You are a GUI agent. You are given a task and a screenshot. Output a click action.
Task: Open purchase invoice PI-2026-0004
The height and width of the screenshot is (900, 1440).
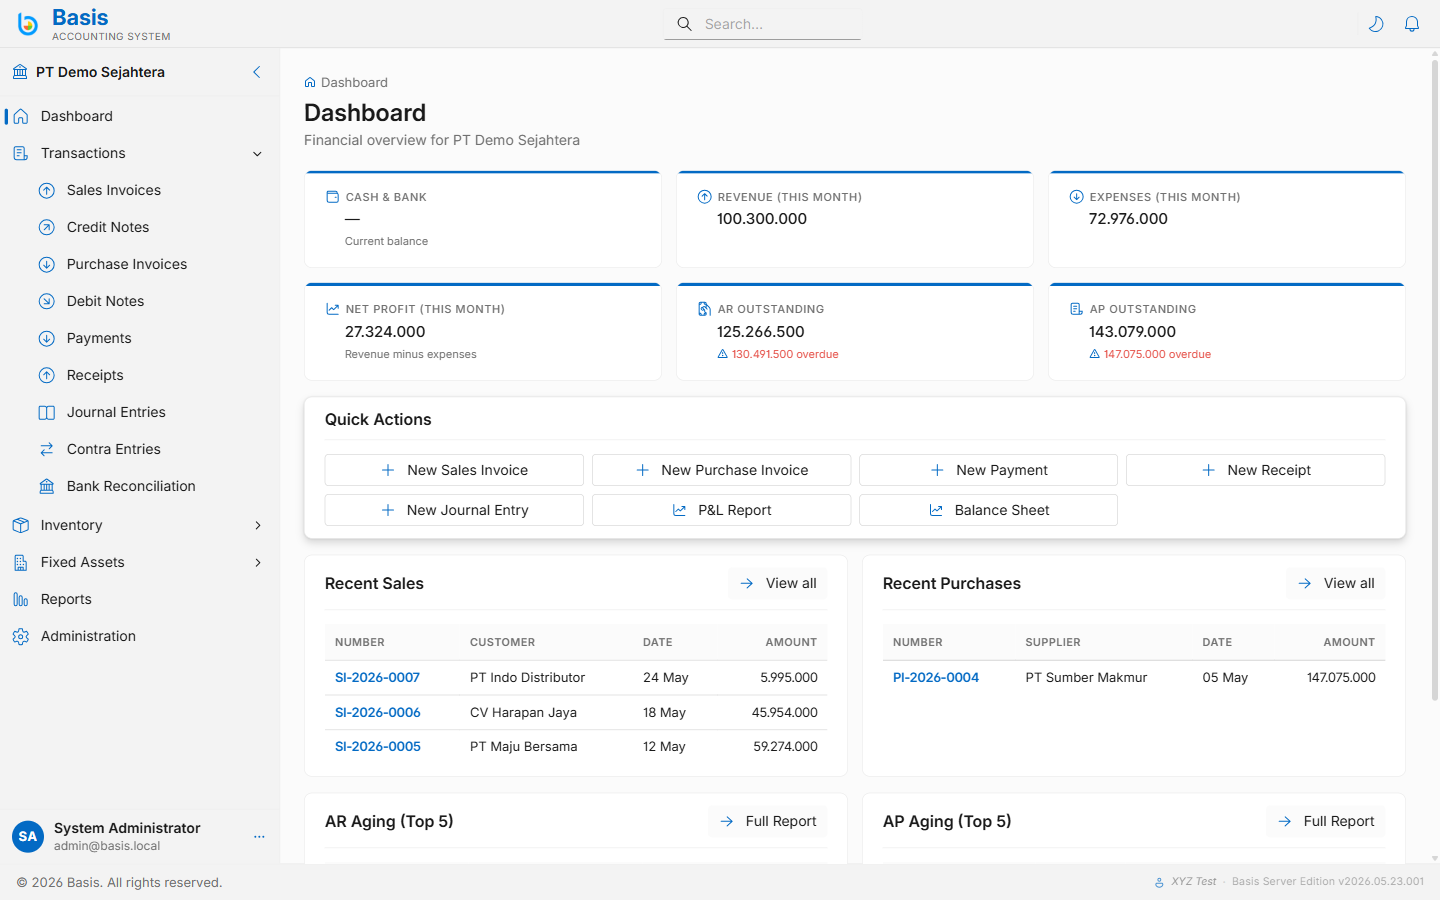pyautogui.click(x=935, y=678)
